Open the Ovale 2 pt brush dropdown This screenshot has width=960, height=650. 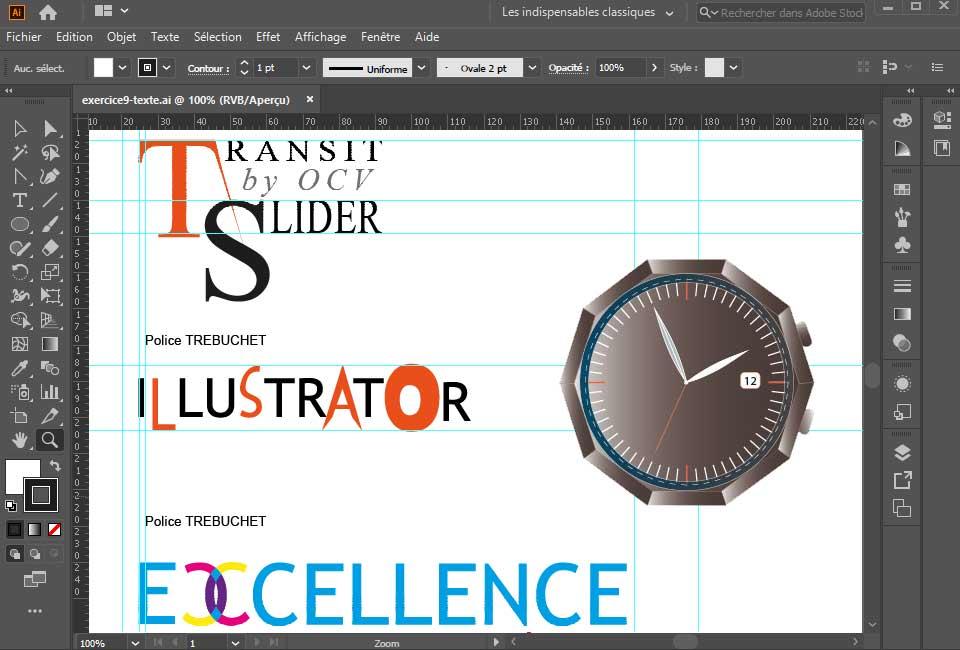pyautogui.click(x=532, y=68)
